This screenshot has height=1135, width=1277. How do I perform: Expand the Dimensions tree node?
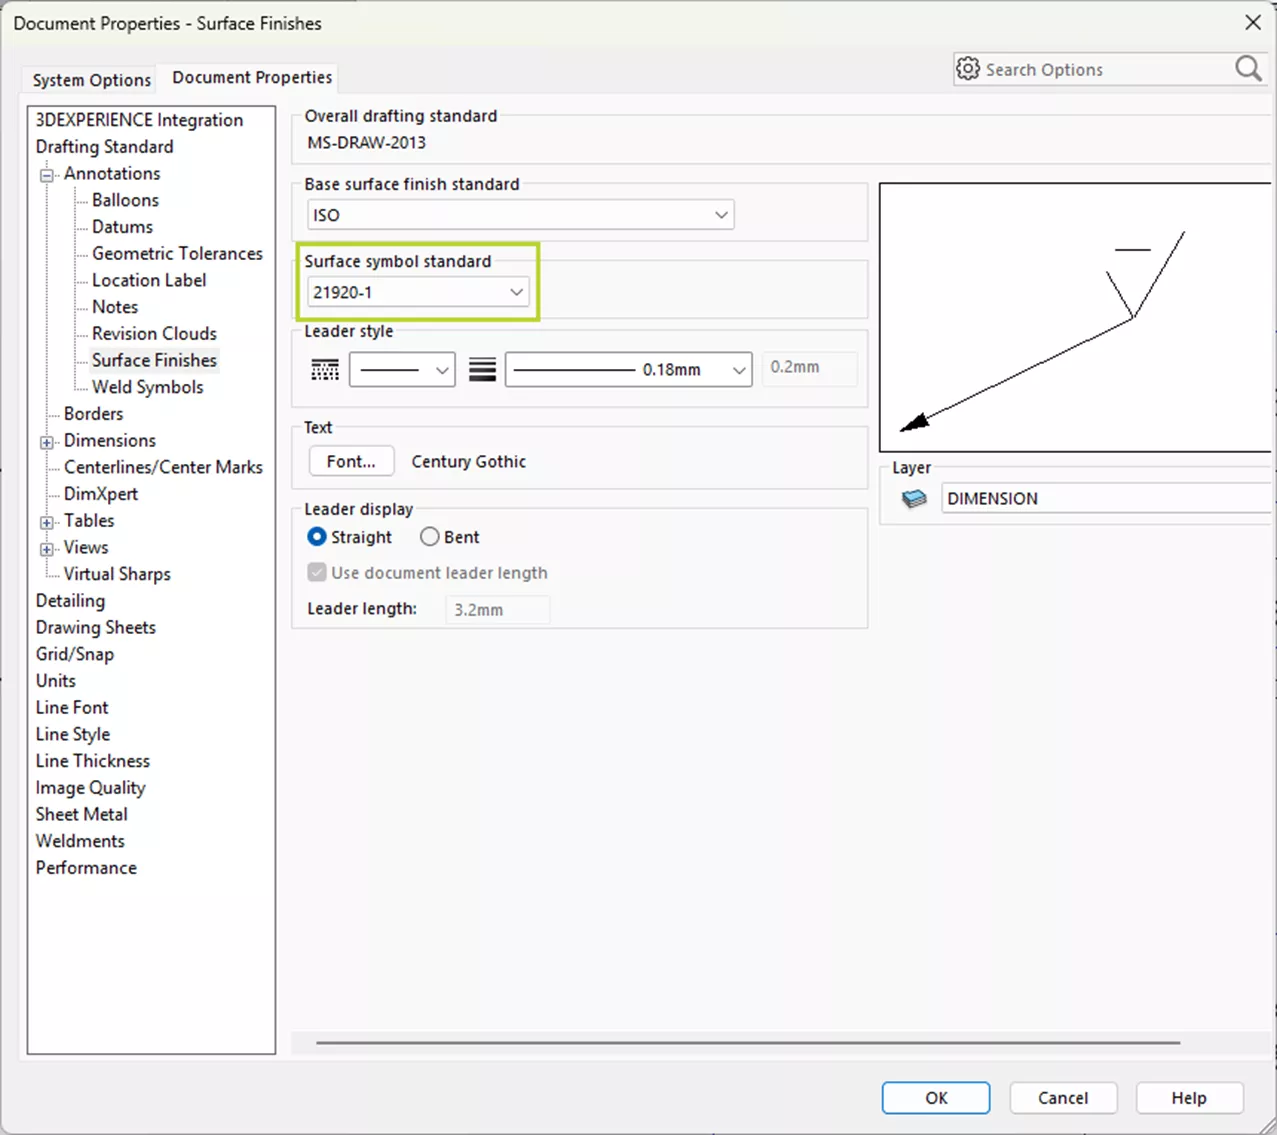tap(47, 442)
